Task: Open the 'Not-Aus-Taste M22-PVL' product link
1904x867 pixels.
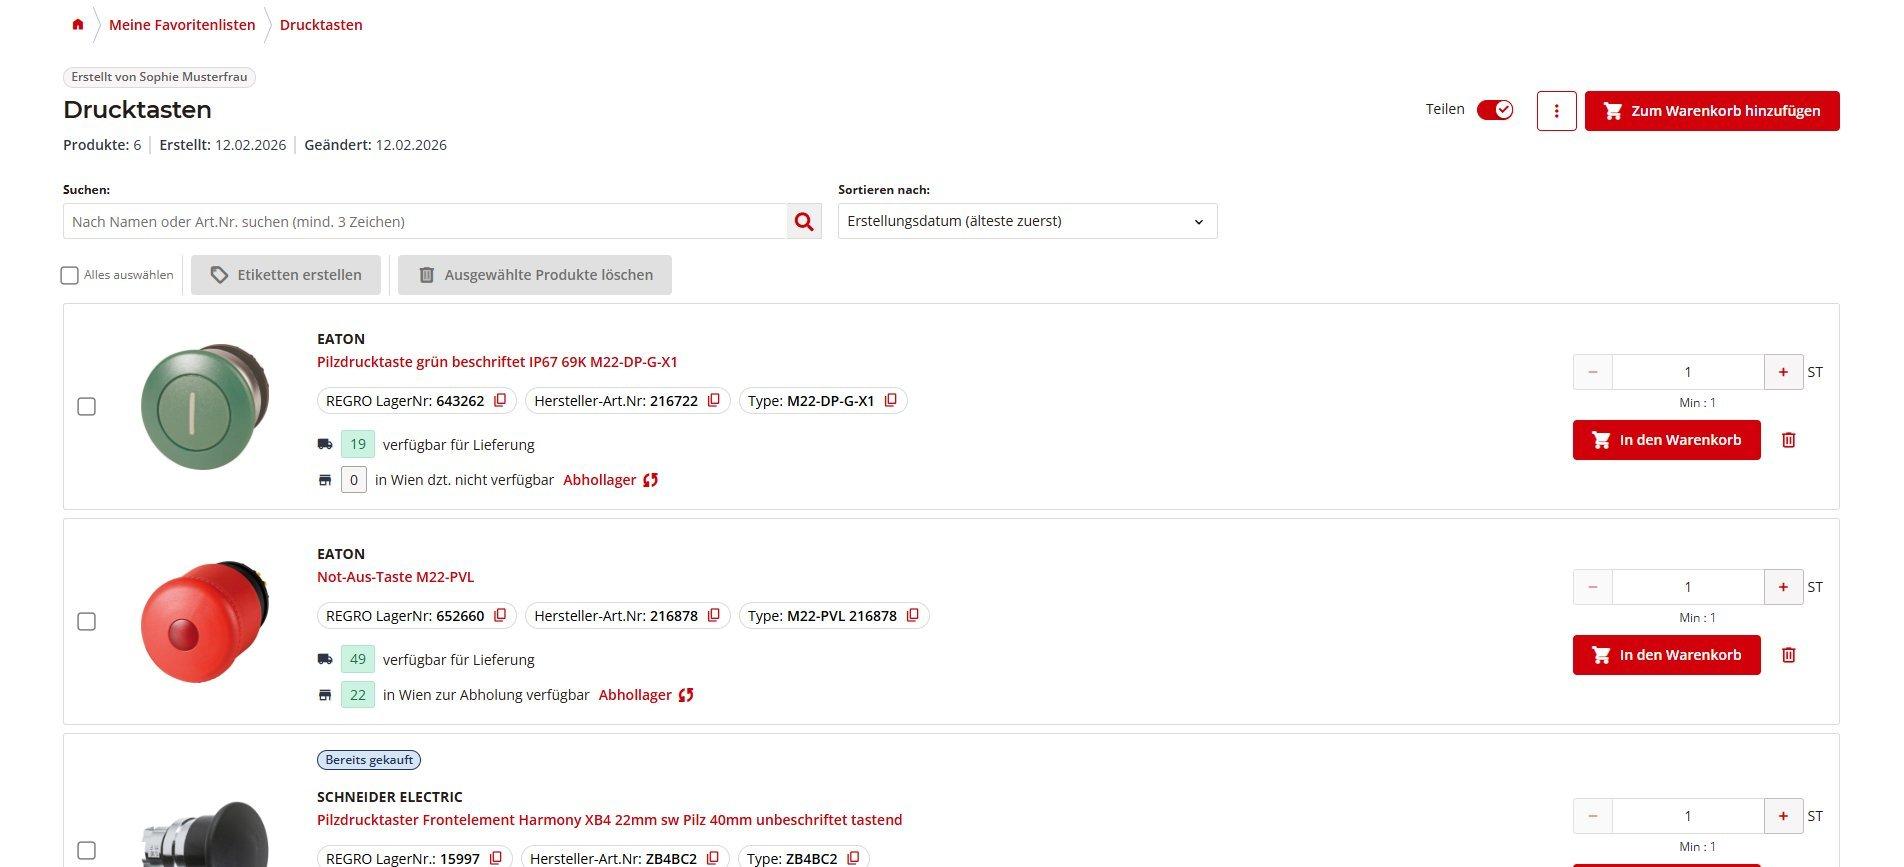Action: 395,577
